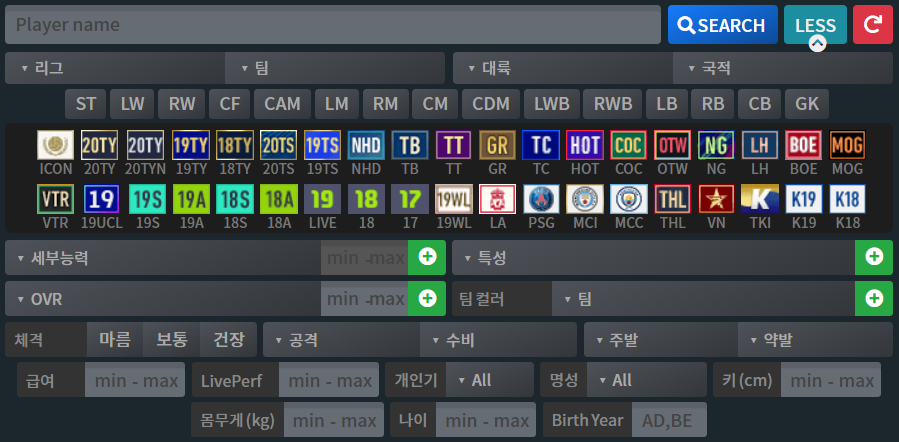This screenshot has height=442, width=899.
Task: Select the 20TS season badge
Action: tap(279, 145)
